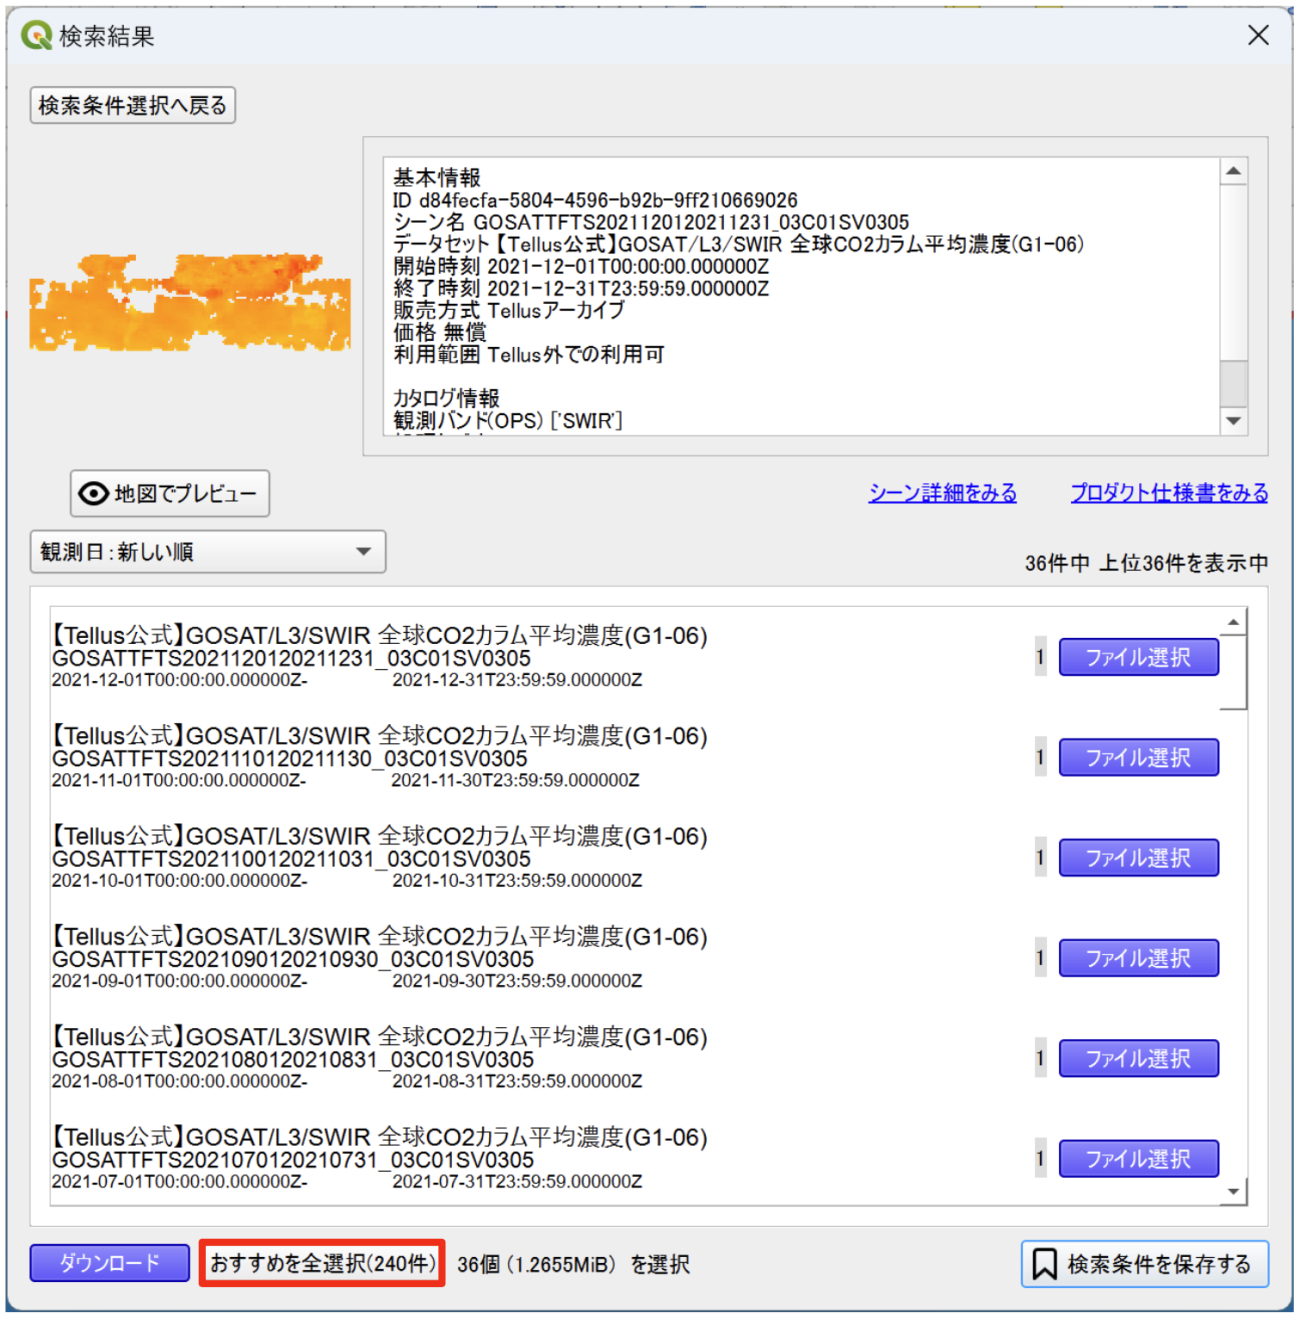Viewport: 1300px width, 1319px height.
Task: Preview scene on map with 地図でプレビュー
Action: [170, 493]
